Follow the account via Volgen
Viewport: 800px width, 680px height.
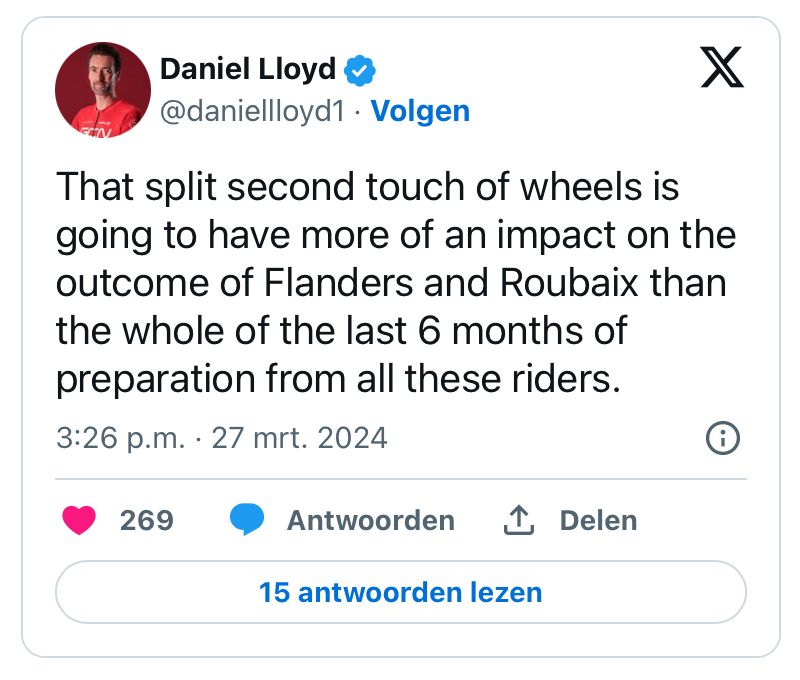point(420,111)
